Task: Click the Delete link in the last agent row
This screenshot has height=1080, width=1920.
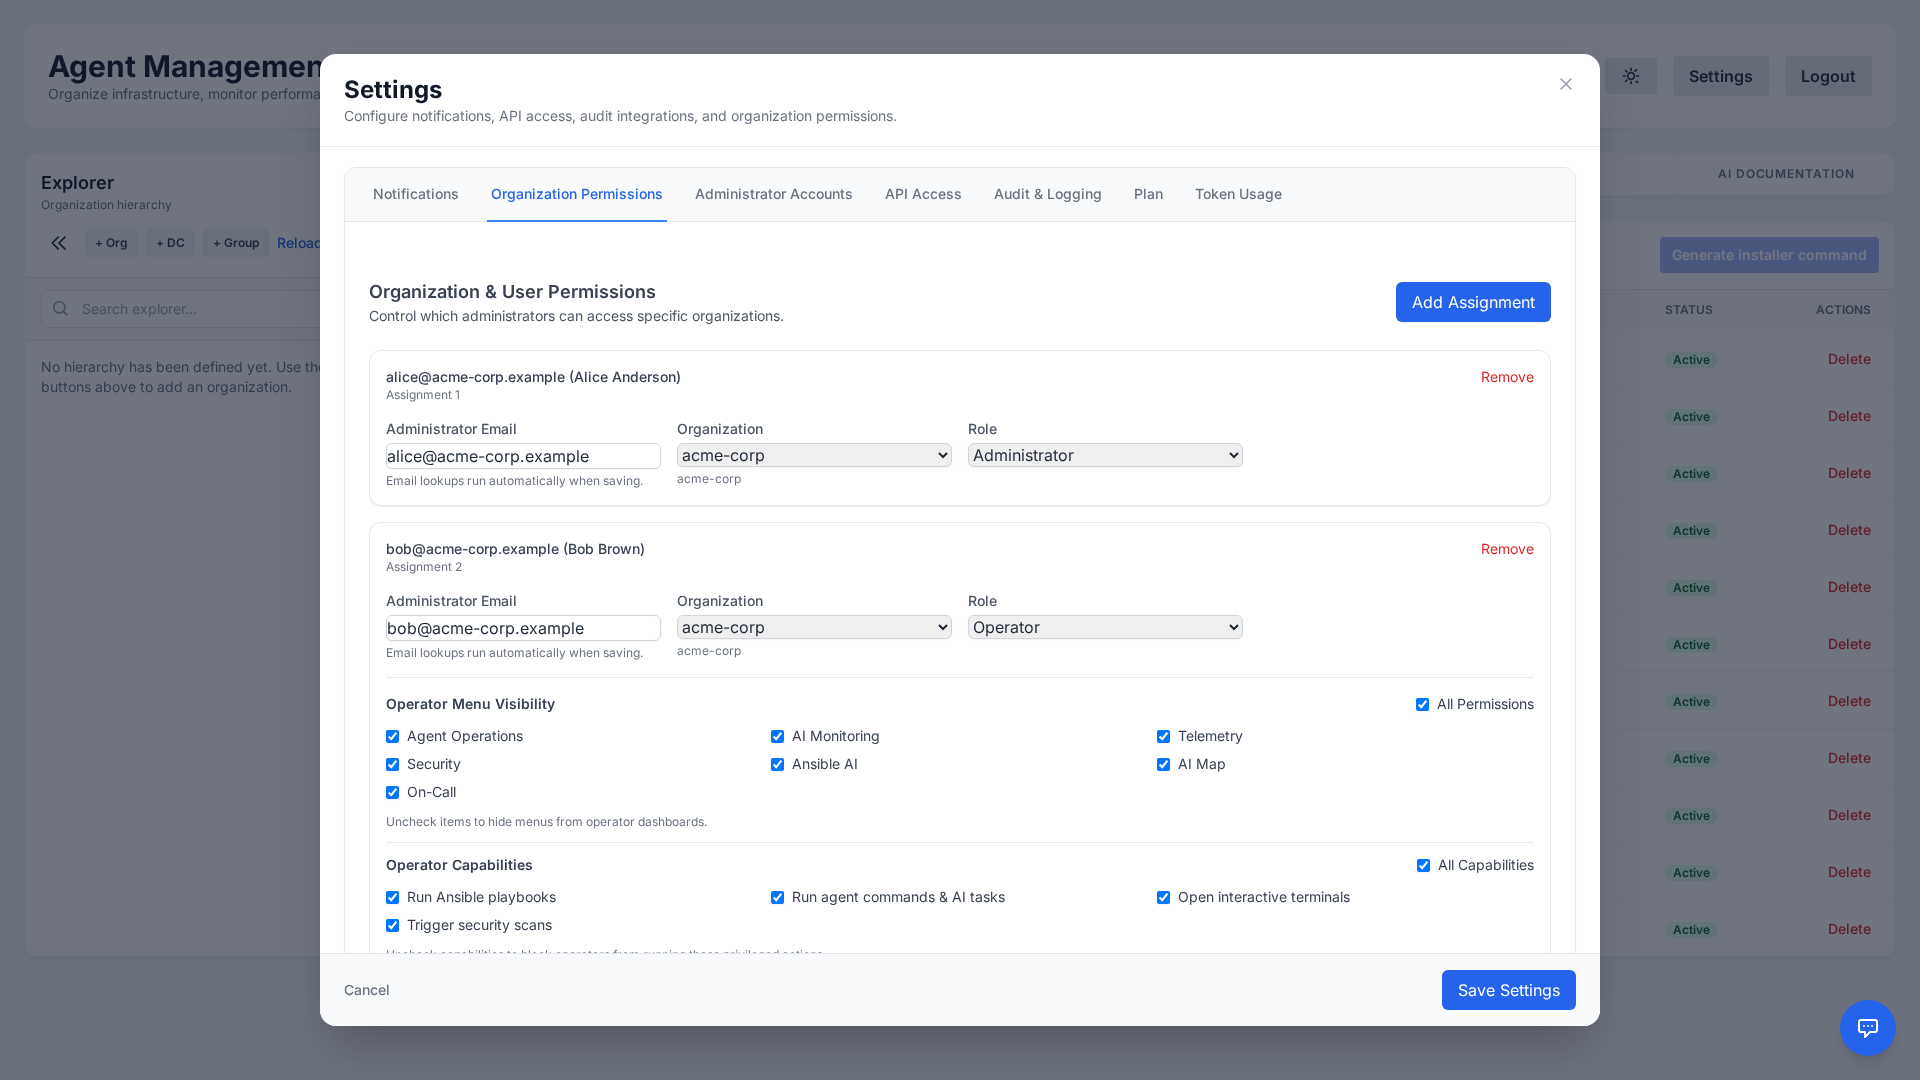Action: click(x=1849, y=929)
